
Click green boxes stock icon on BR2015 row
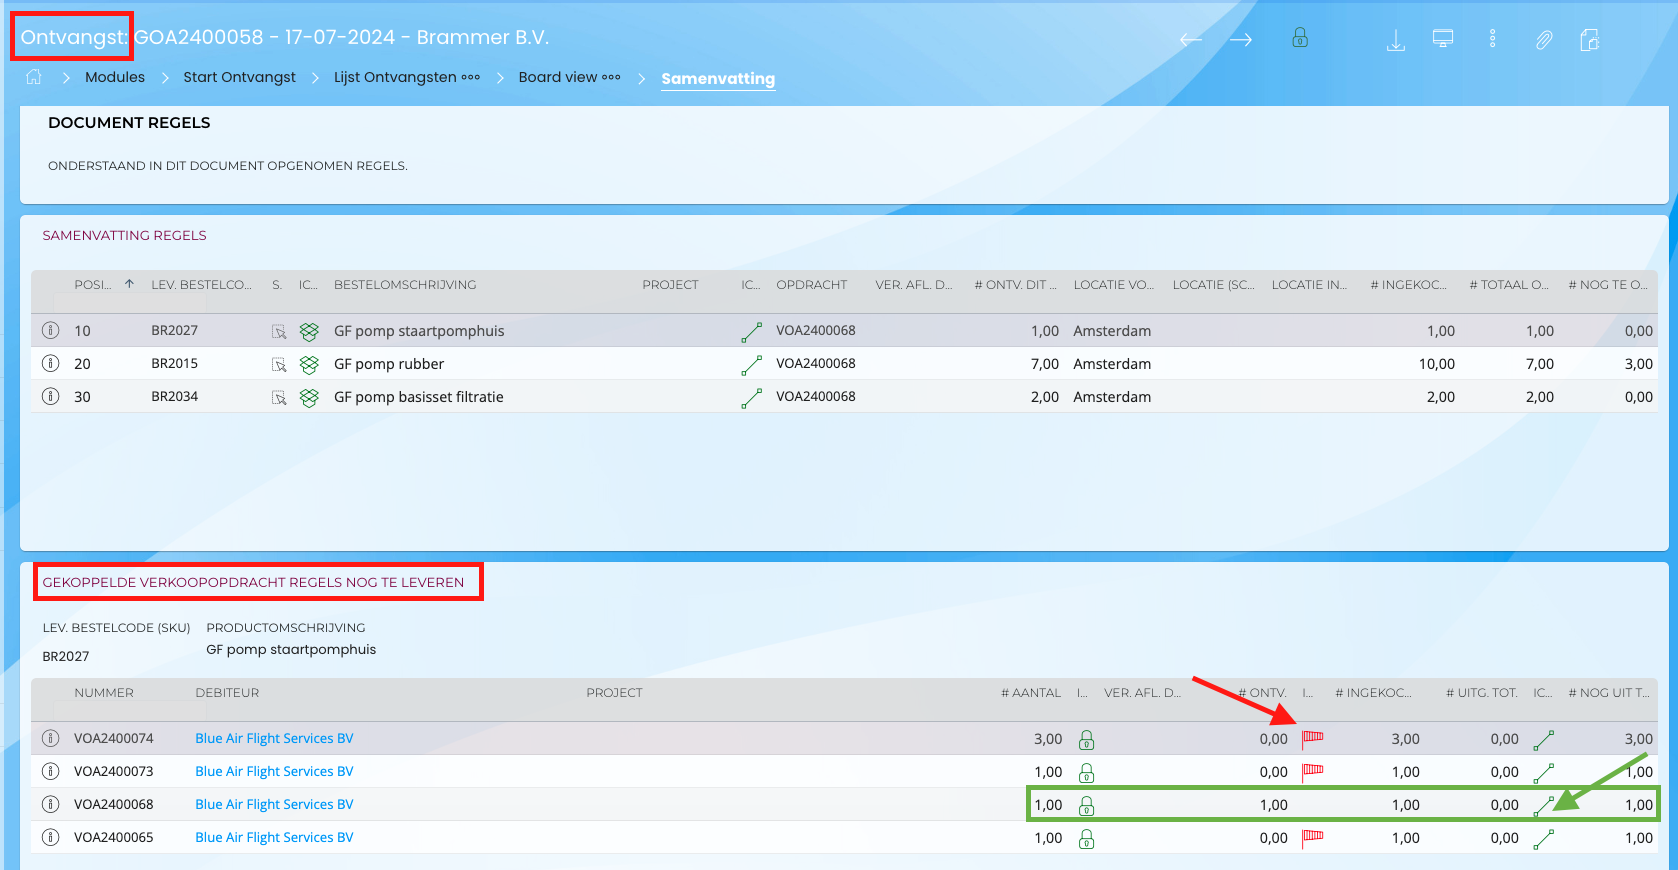pos(309,365)
